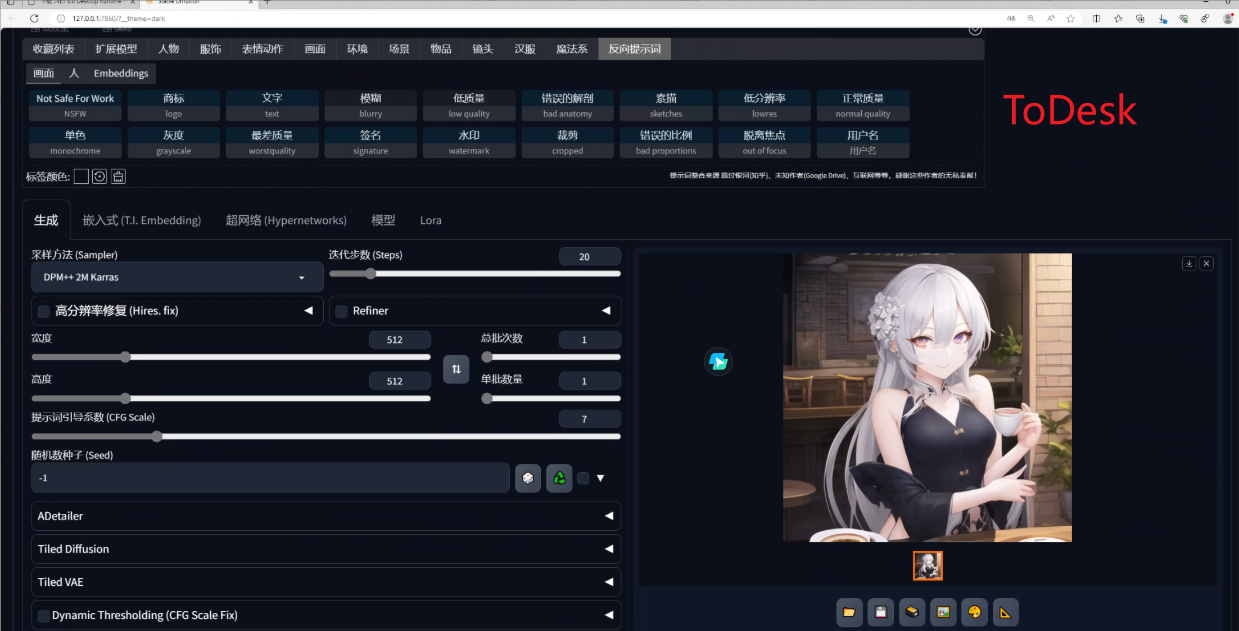Viewport: 1239px width, 631px height.
Task: Switch to the 魔法系 tab
Action: [x=572, y=49]
